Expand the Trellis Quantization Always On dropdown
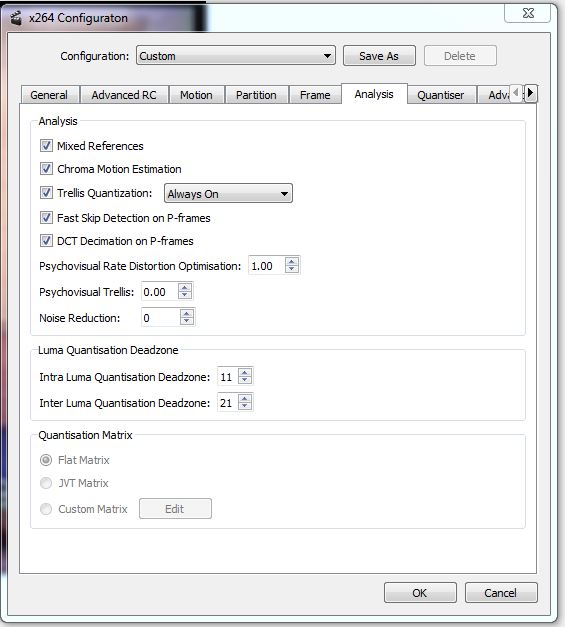 228,194
